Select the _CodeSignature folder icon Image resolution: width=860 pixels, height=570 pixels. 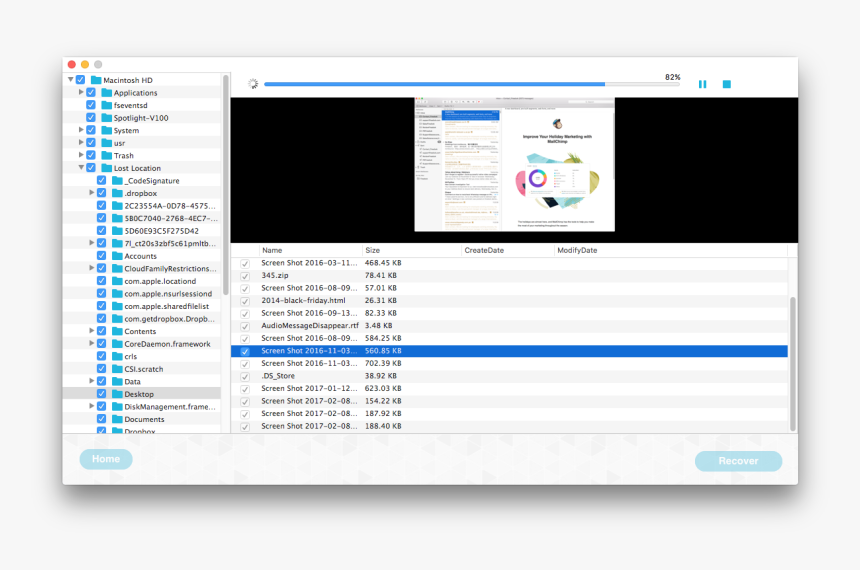(117, 180)
